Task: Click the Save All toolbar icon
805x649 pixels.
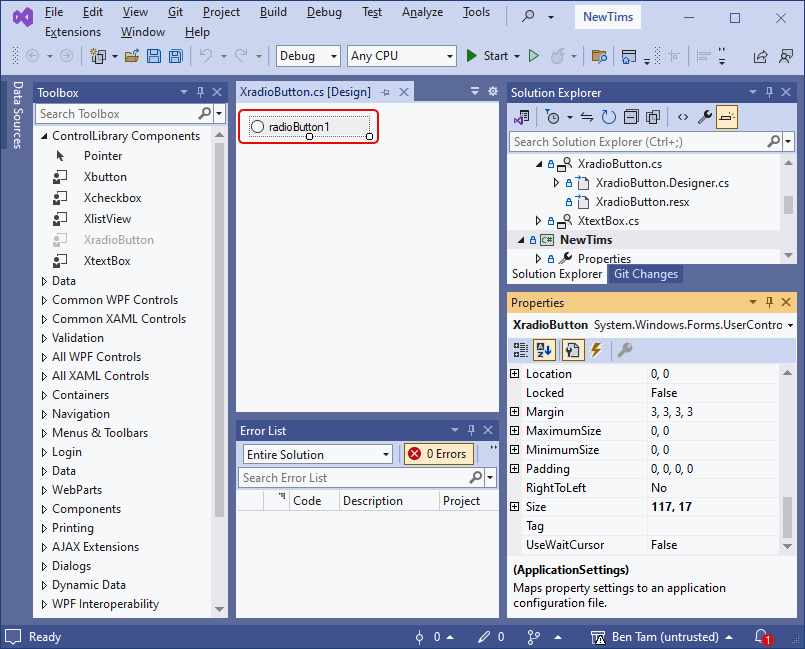Action: 175,56
